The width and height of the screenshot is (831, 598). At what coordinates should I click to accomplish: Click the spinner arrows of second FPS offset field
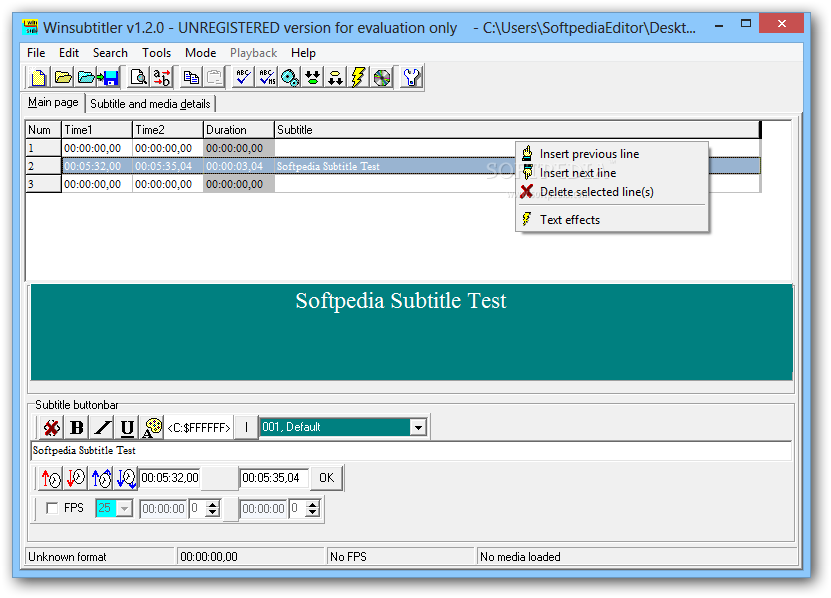tap(313, 509)
